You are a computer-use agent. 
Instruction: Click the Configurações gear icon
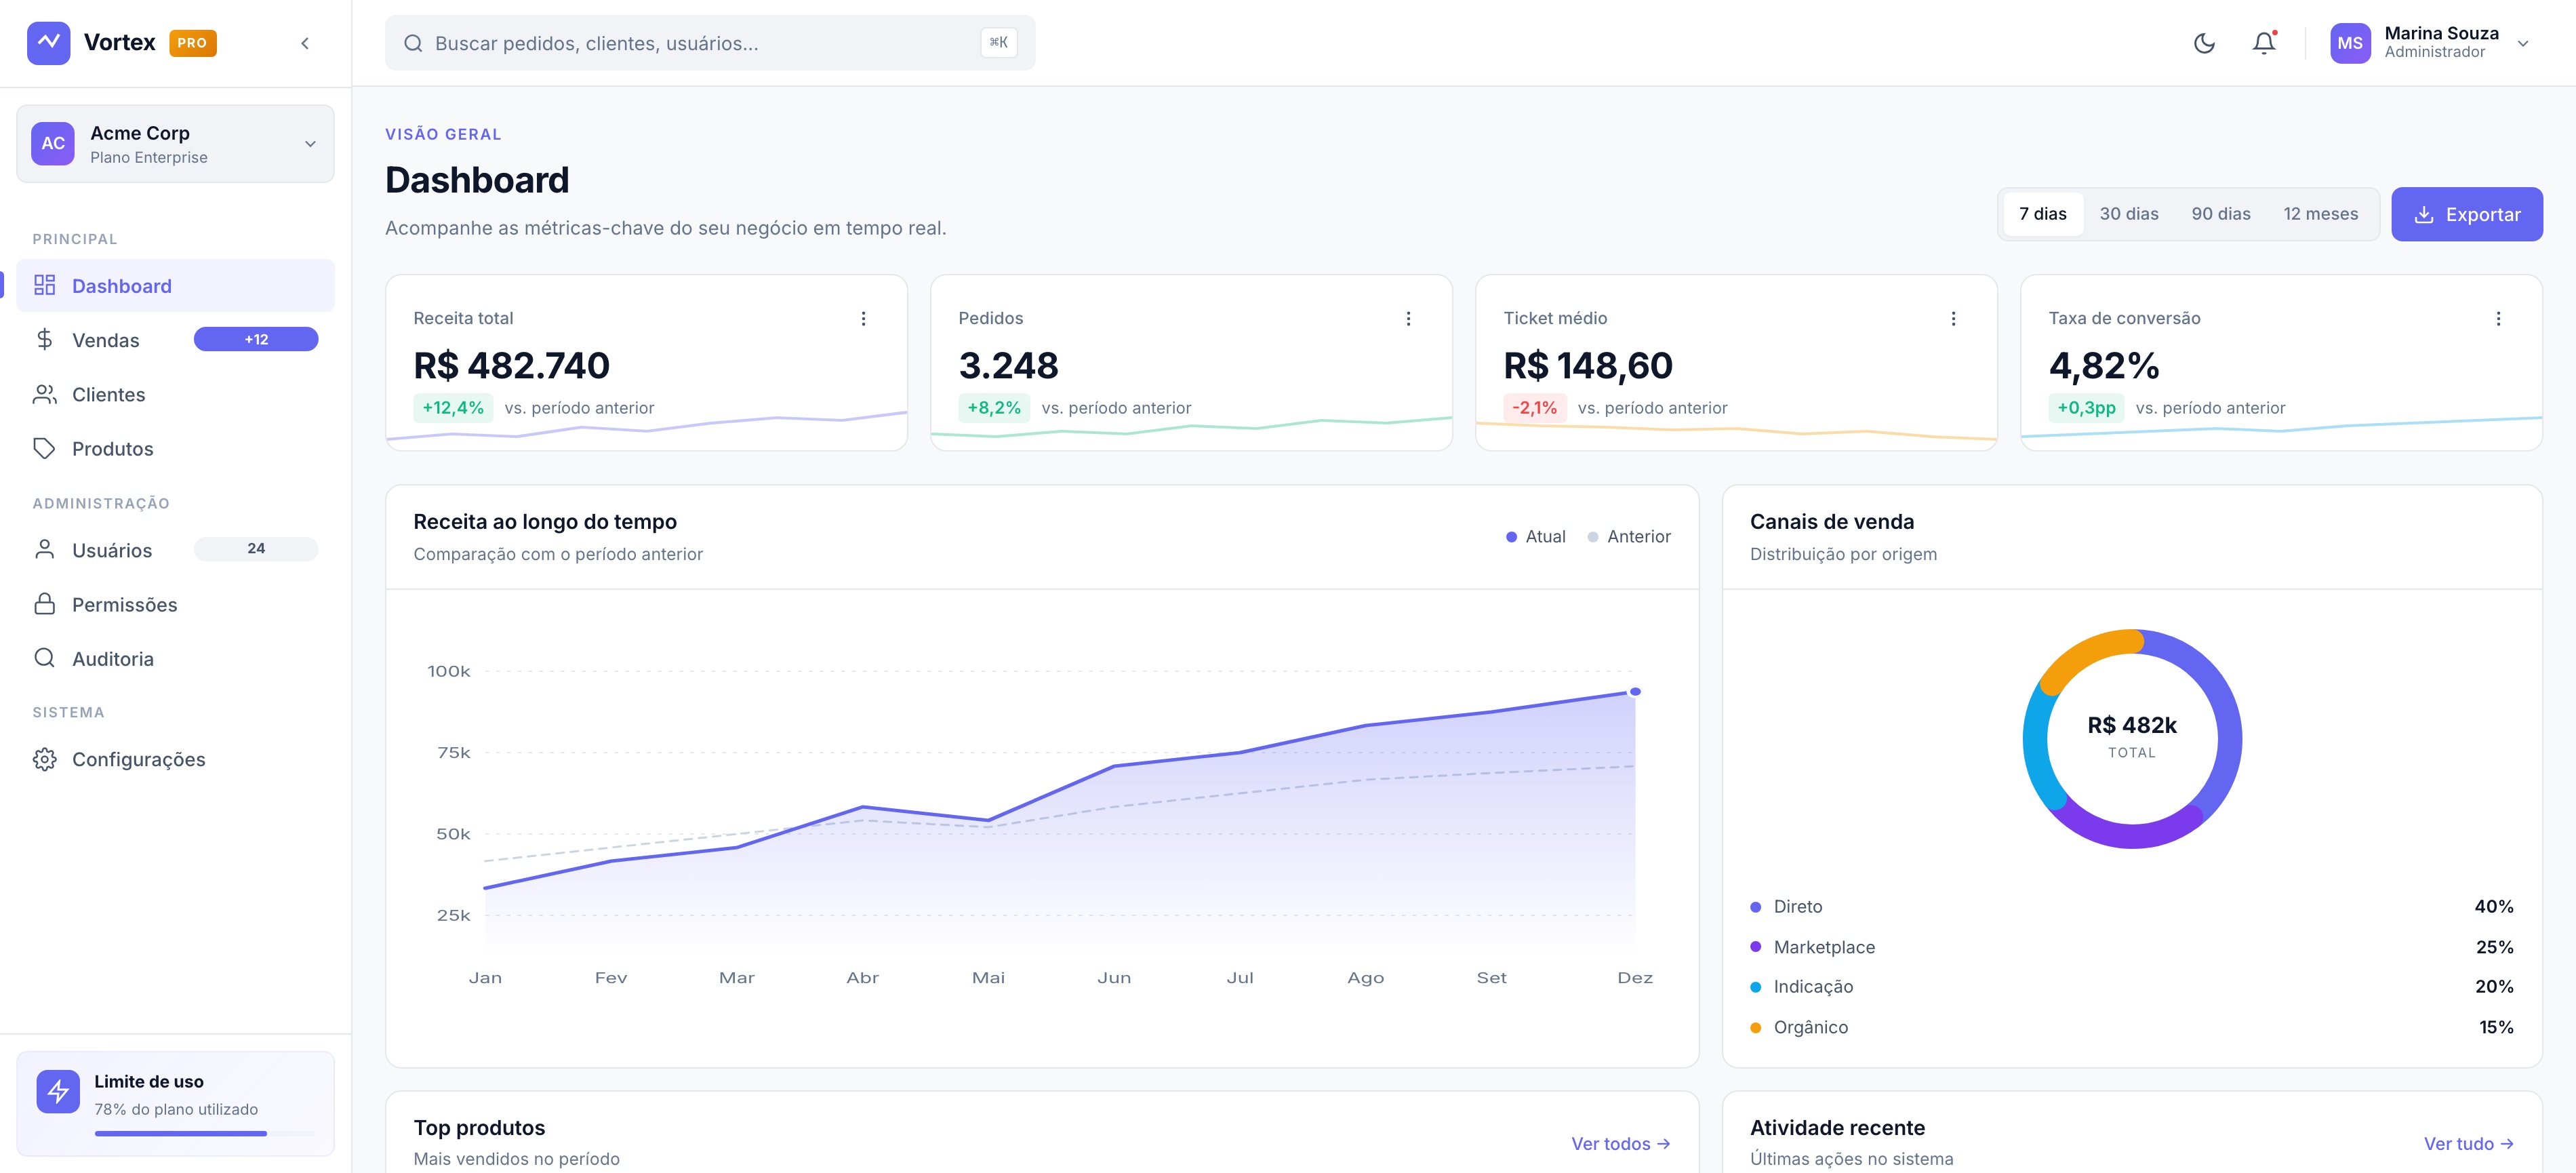coord(44,759)
